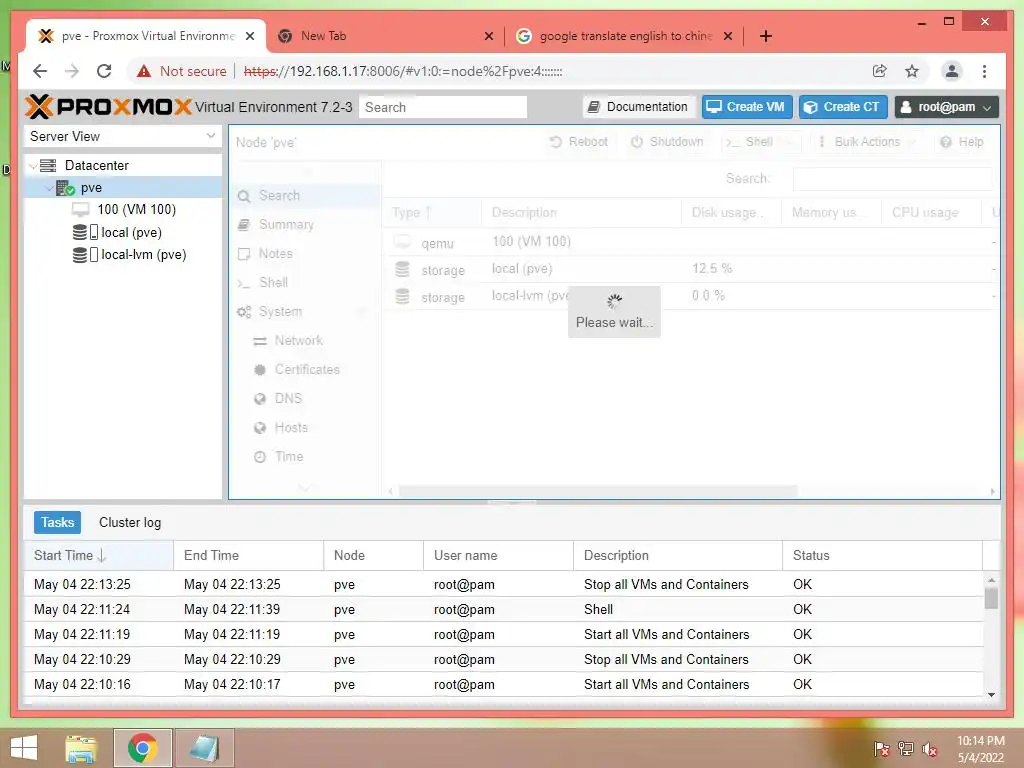Bookmark this page with the star icon

[x=912, y=71]
